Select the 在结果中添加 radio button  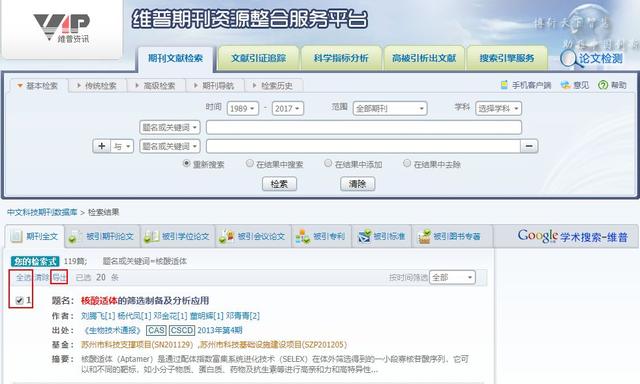pos(328,163)
